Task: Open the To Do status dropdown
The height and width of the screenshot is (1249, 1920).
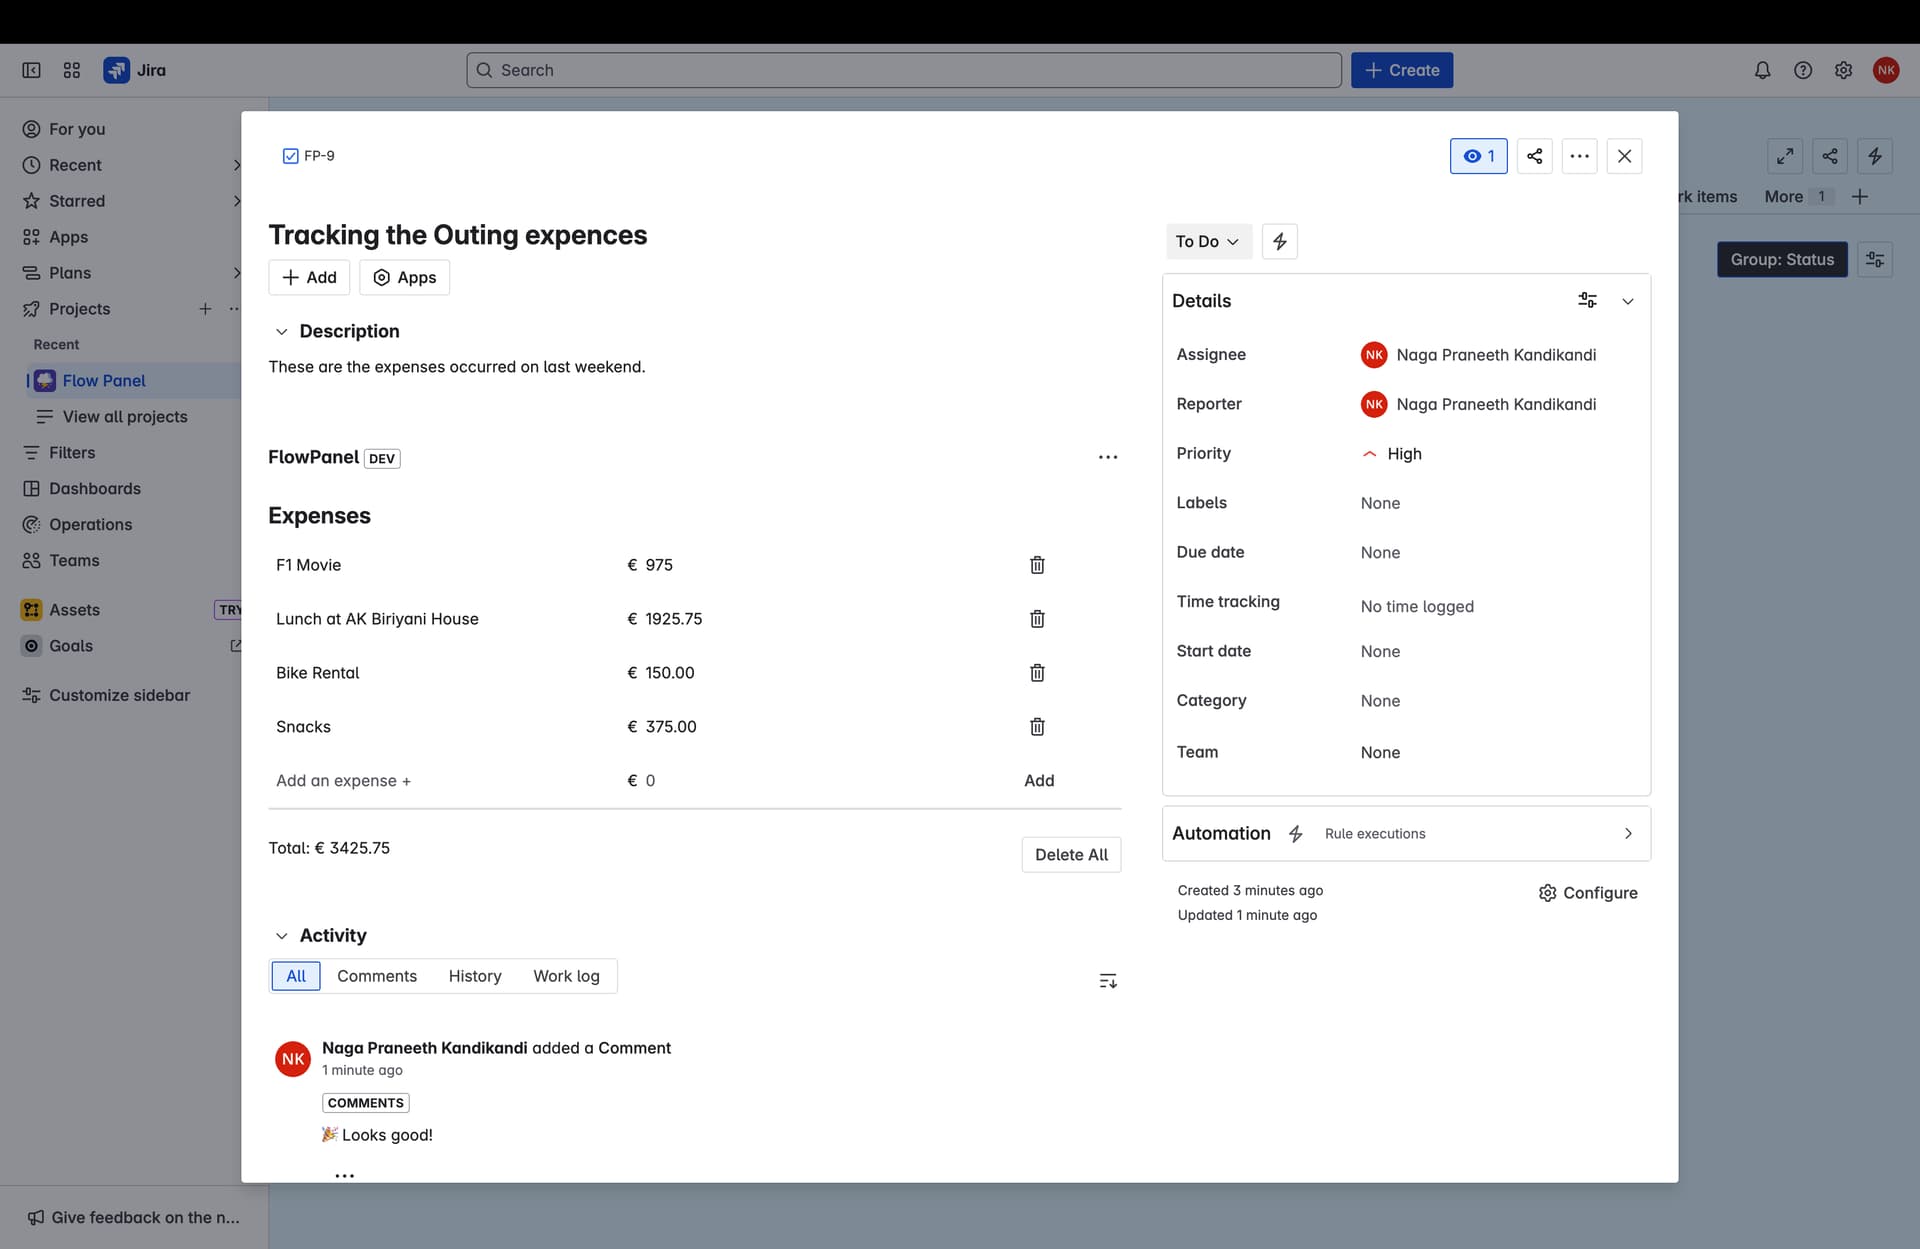Action: 1207,241
